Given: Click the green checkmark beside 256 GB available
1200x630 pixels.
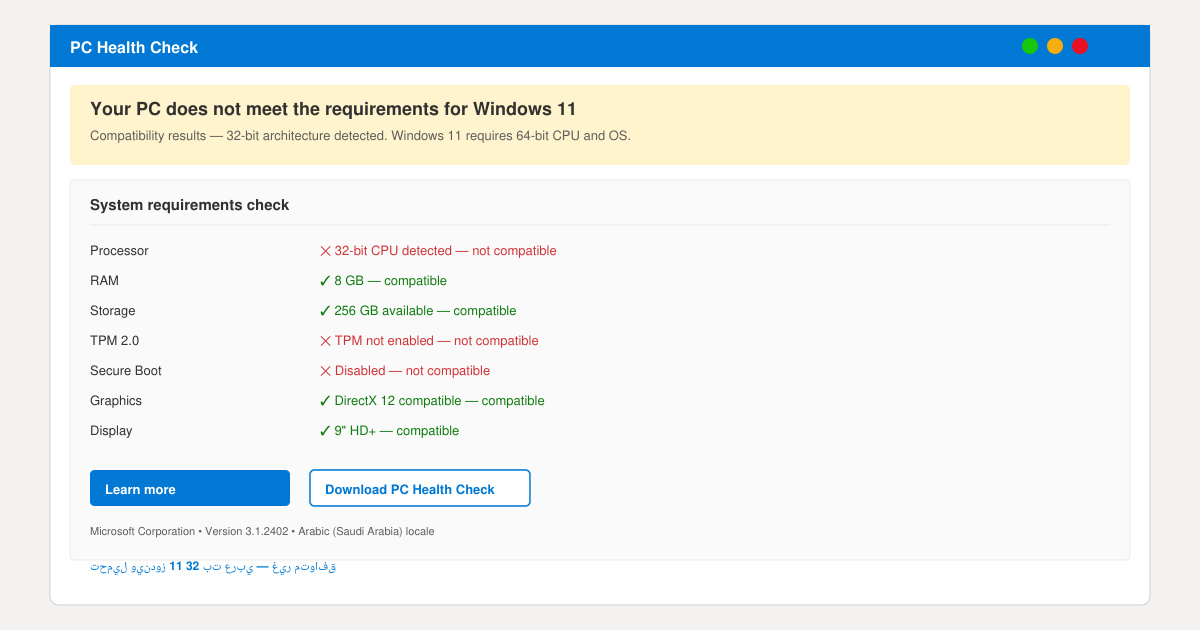Looking at the screenshot, I should tap(325, 311).
